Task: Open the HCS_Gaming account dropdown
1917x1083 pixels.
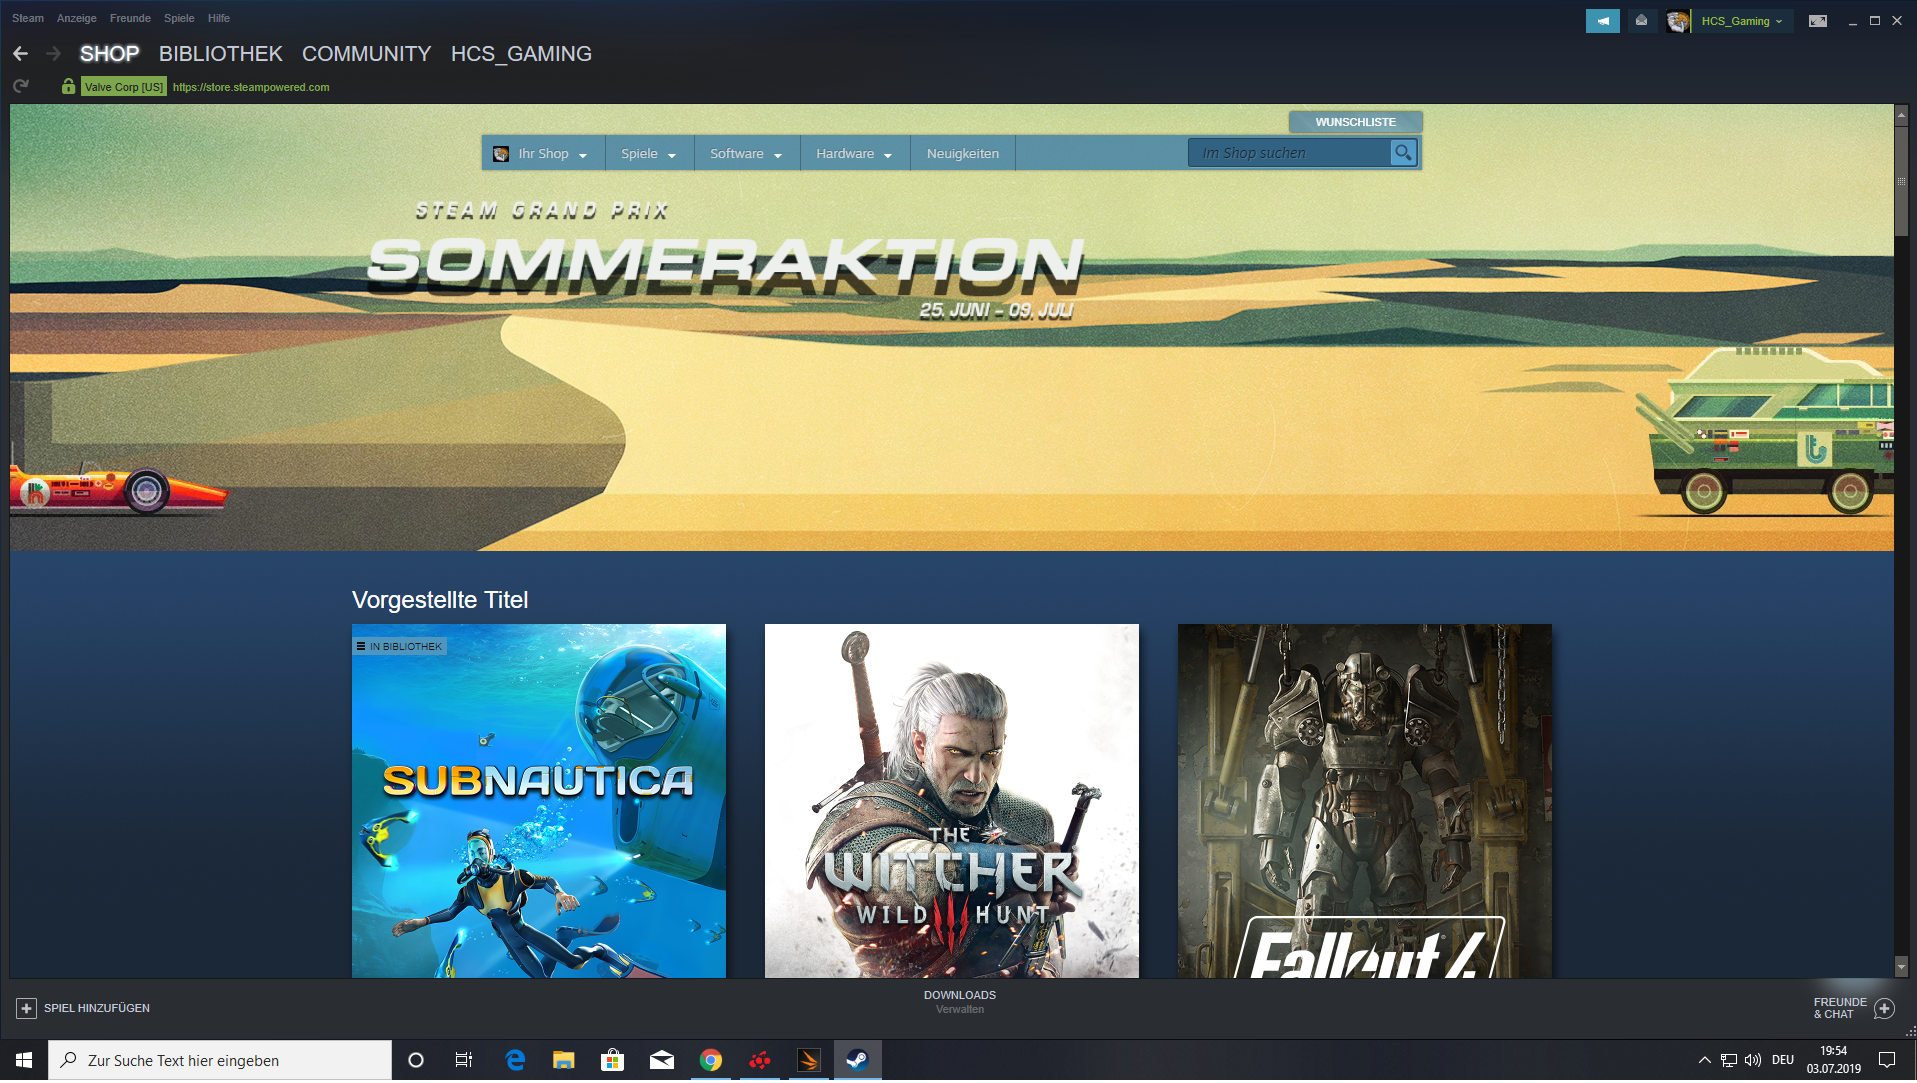Action: click(1741, 21)
